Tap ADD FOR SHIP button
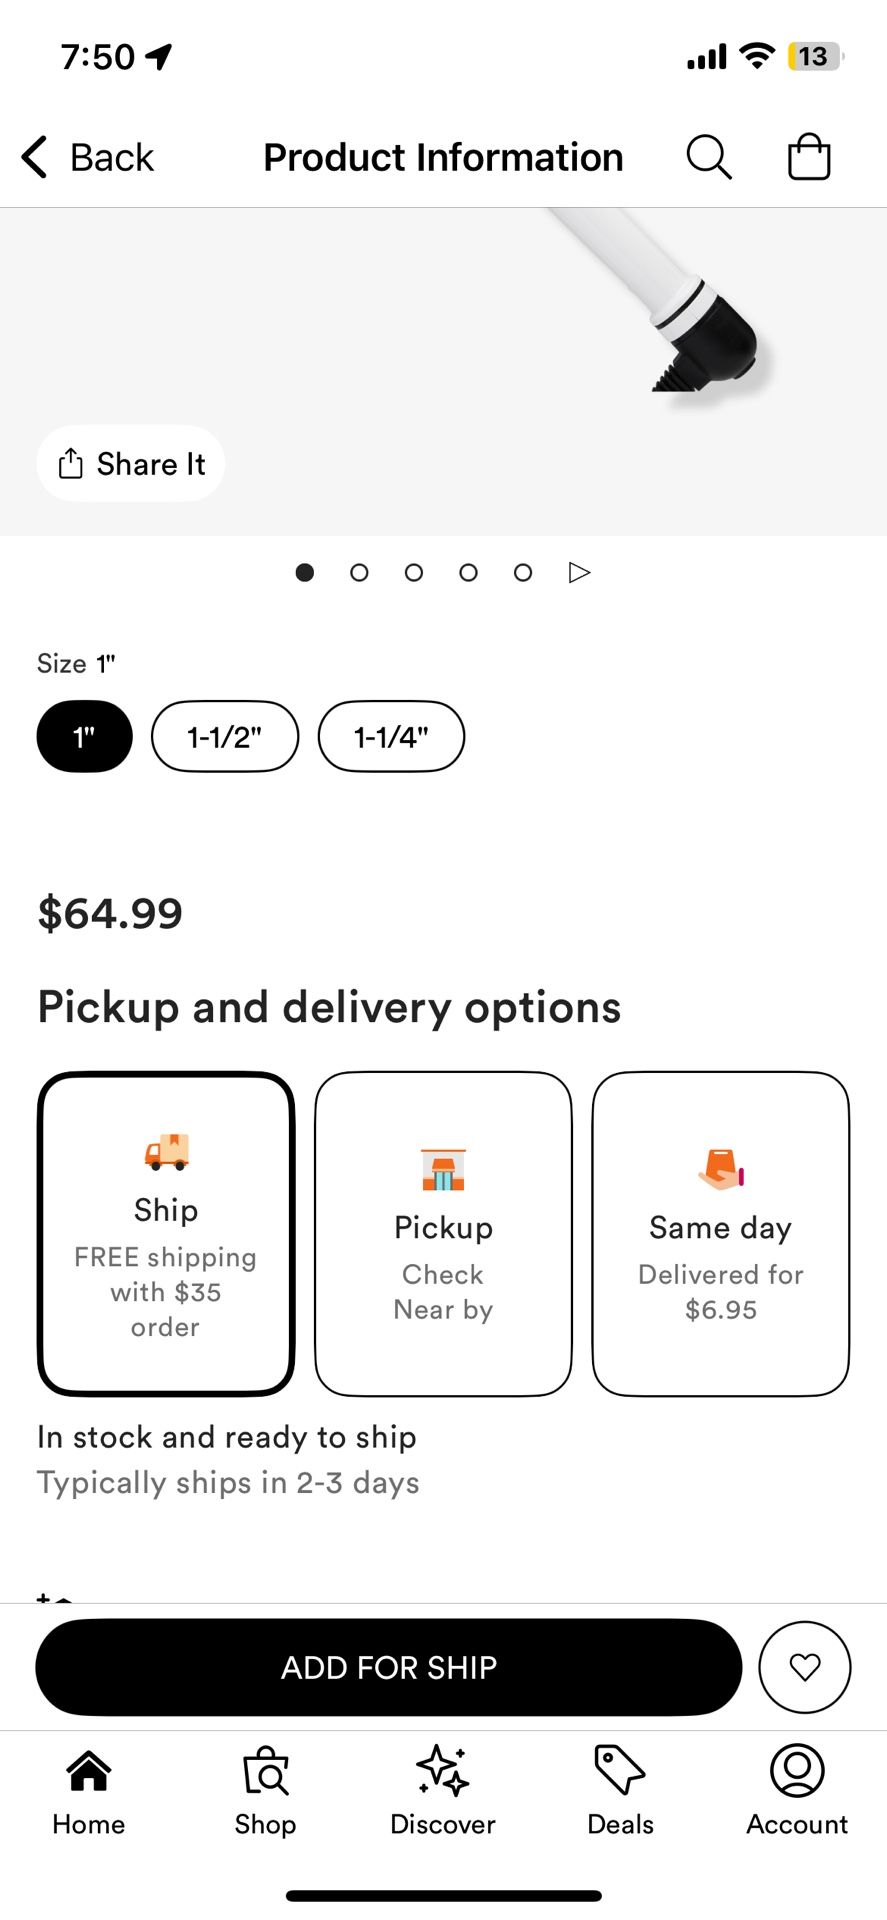Image resolution: width=887 pixels, height=1920 pixels. coord(389,1667)
